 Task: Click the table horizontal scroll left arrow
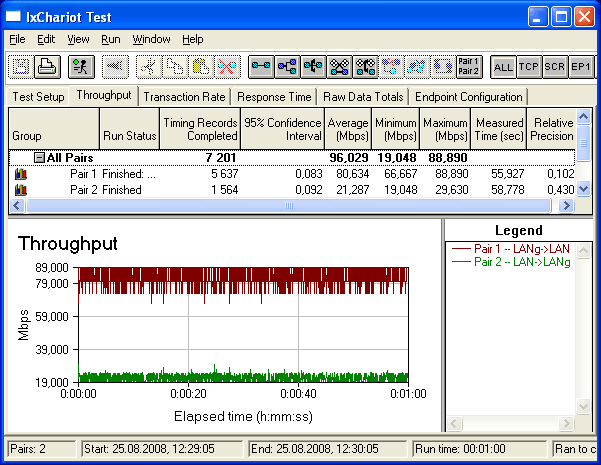pos(16,206)
